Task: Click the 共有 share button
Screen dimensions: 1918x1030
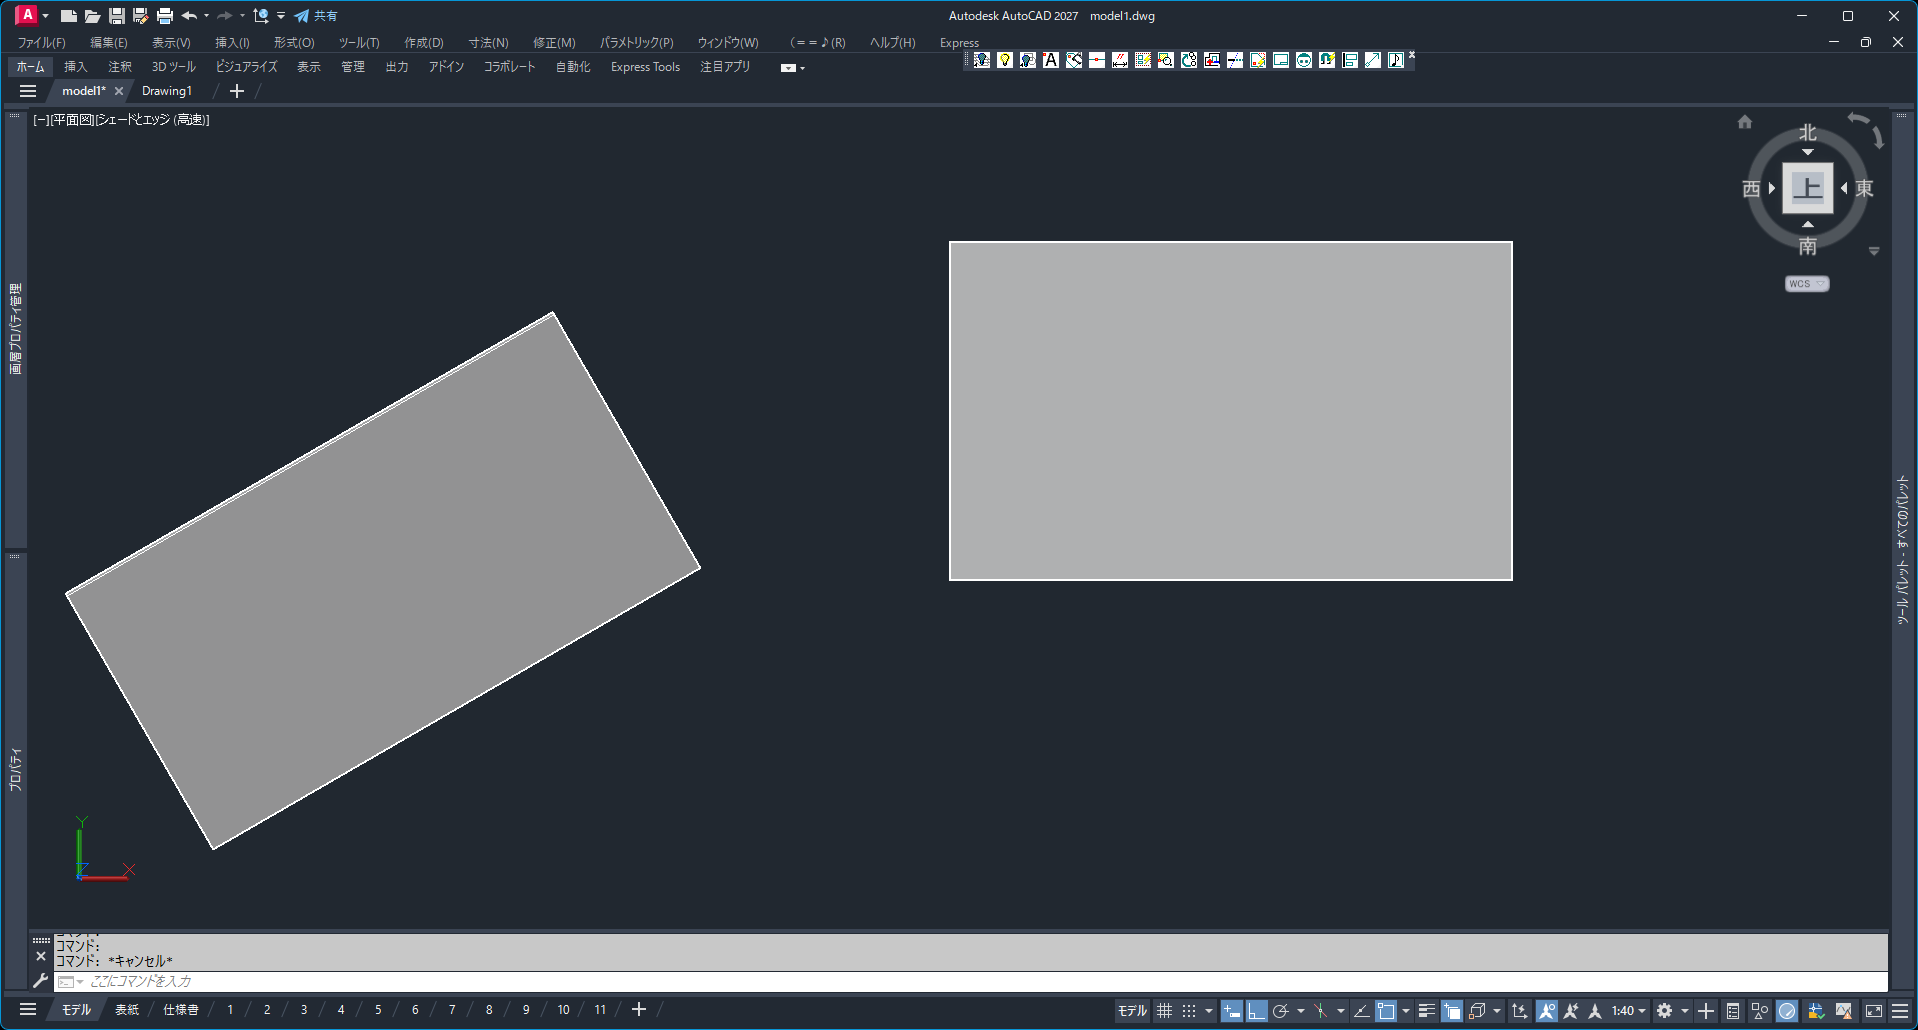Action: (x=316, y=16)
